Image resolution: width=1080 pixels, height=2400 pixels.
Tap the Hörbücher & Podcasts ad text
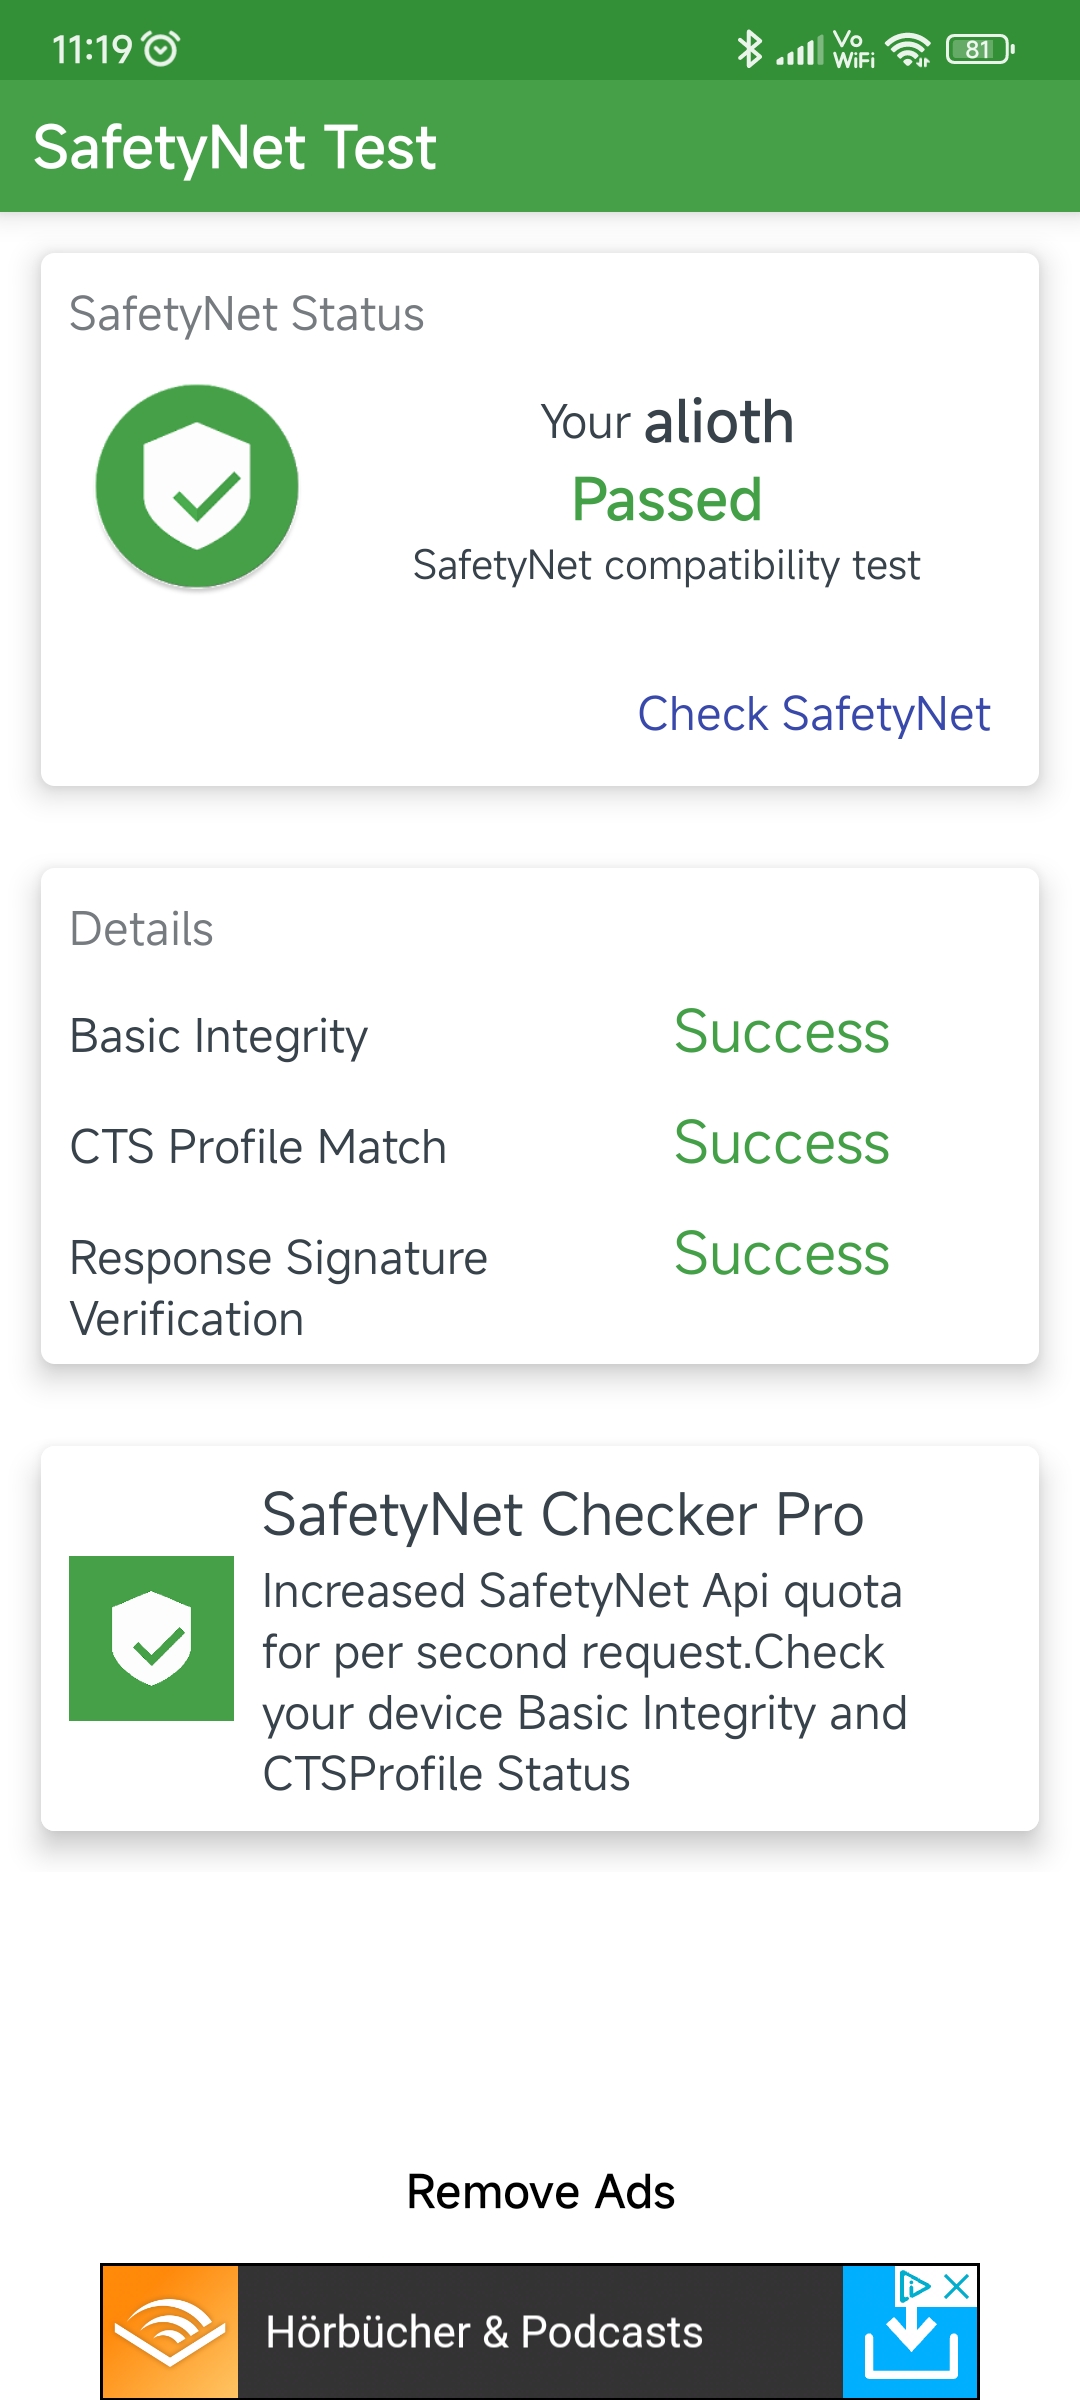tap(484, 2332)
